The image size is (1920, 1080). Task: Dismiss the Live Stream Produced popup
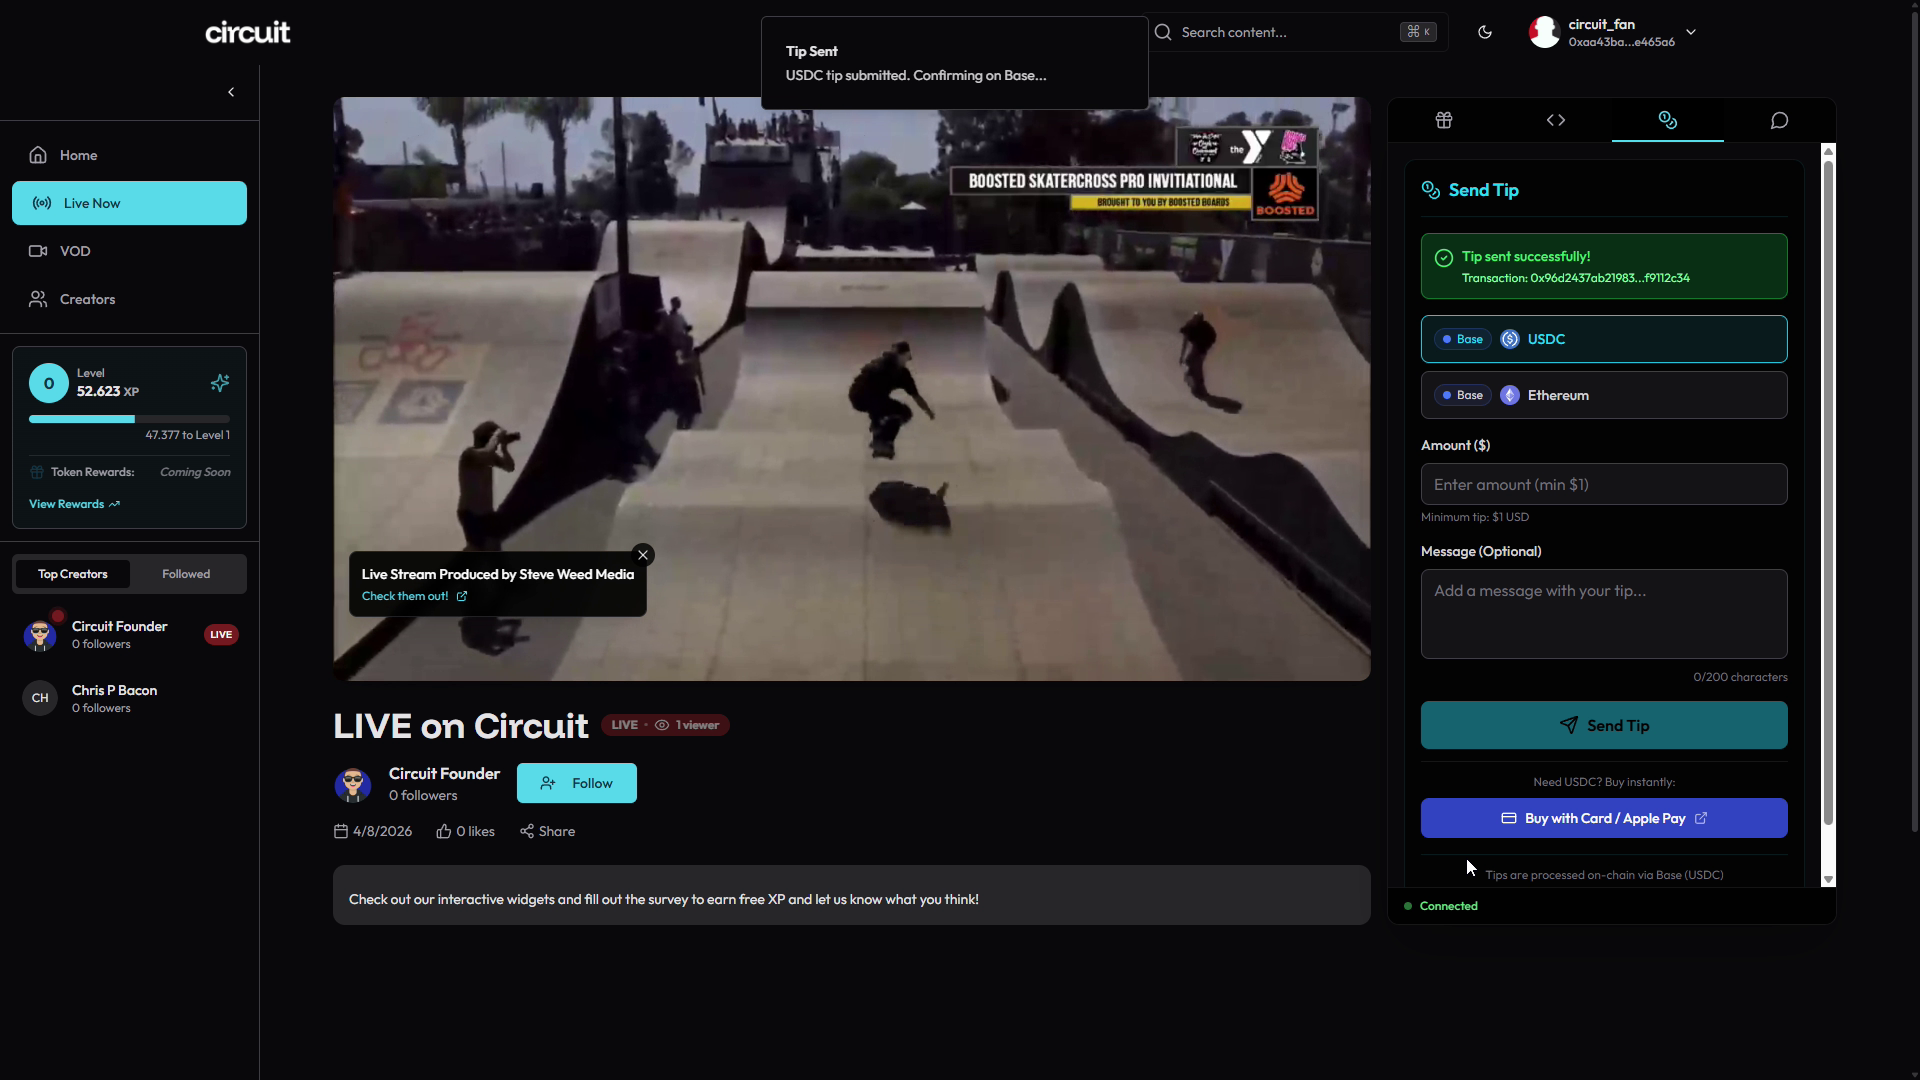(642, 554)
